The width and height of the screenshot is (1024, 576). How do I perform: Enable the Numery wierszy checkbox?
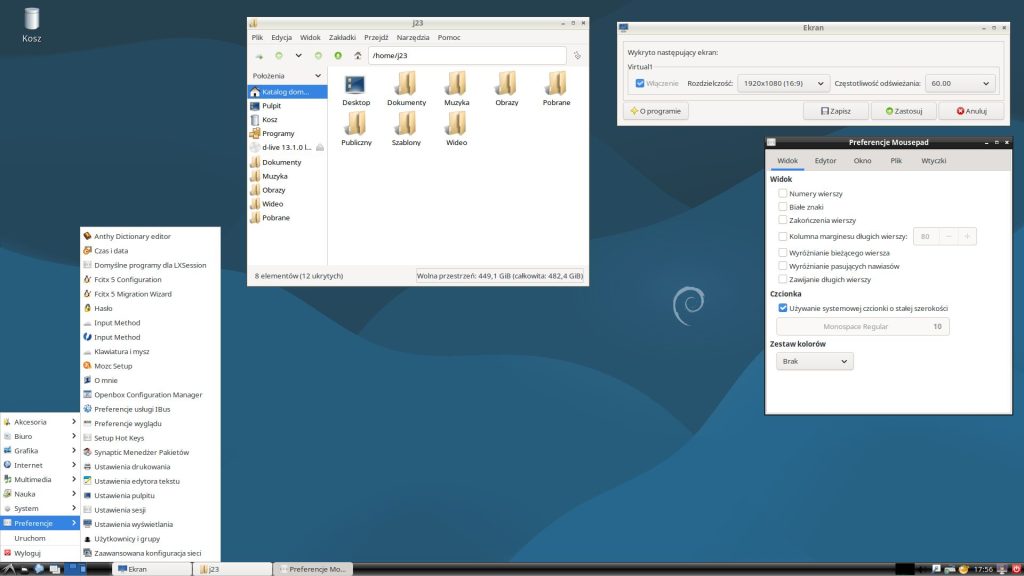[783, 193]
